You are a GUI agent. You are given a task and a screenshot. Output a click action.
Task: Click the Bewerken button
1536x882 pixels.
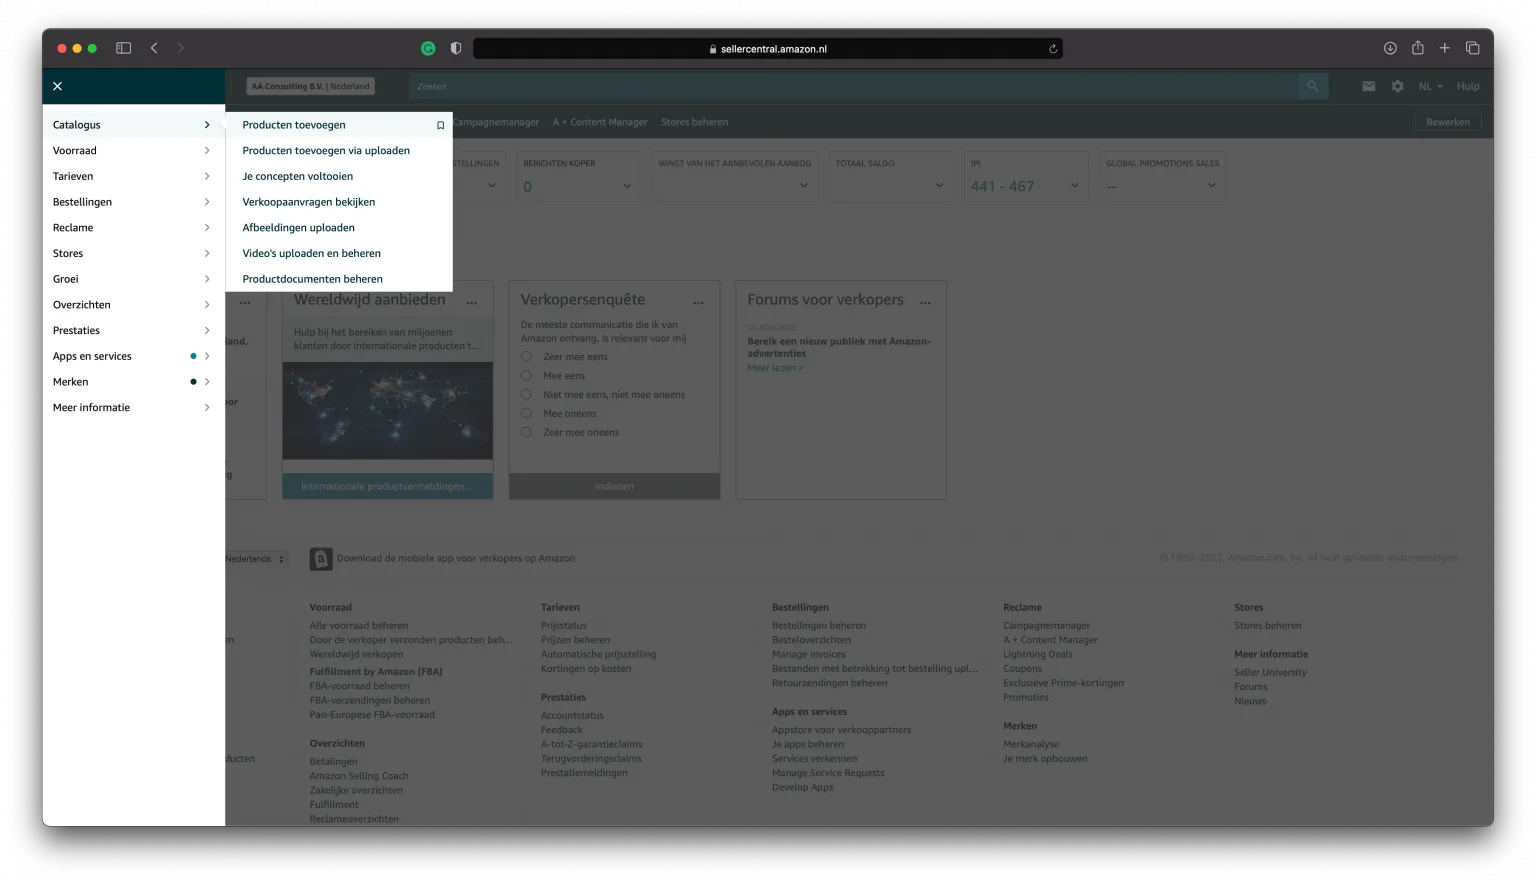[1447, 122]
